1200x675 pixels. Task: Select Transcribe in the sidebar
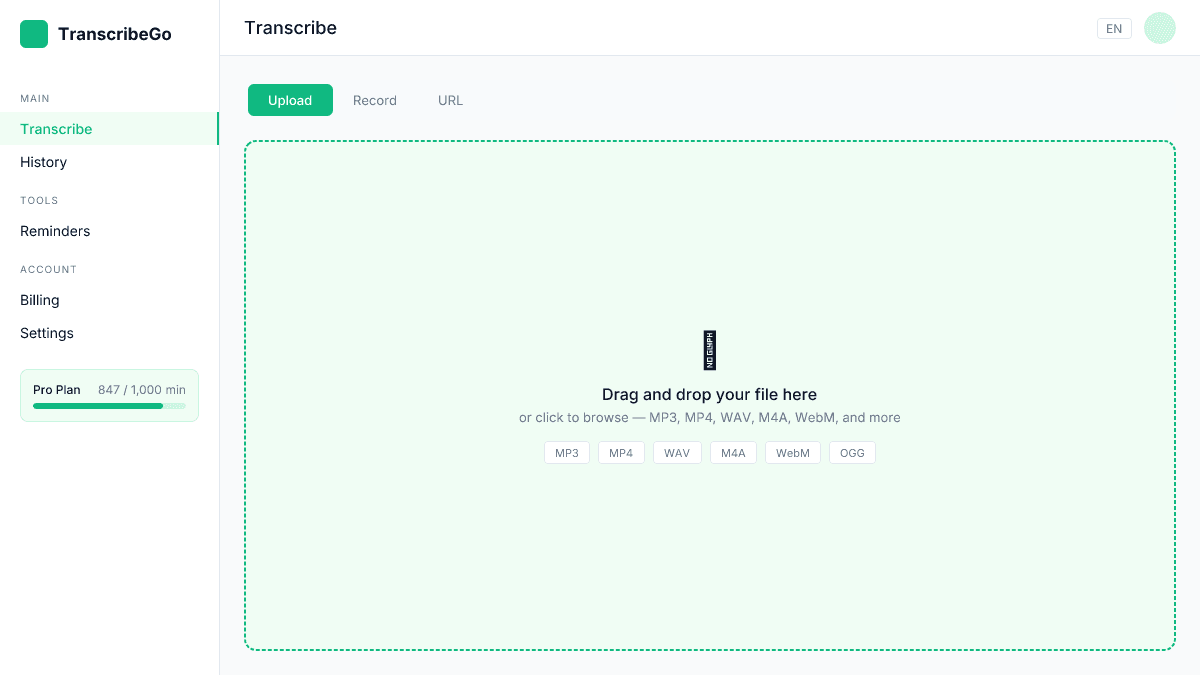56,129
